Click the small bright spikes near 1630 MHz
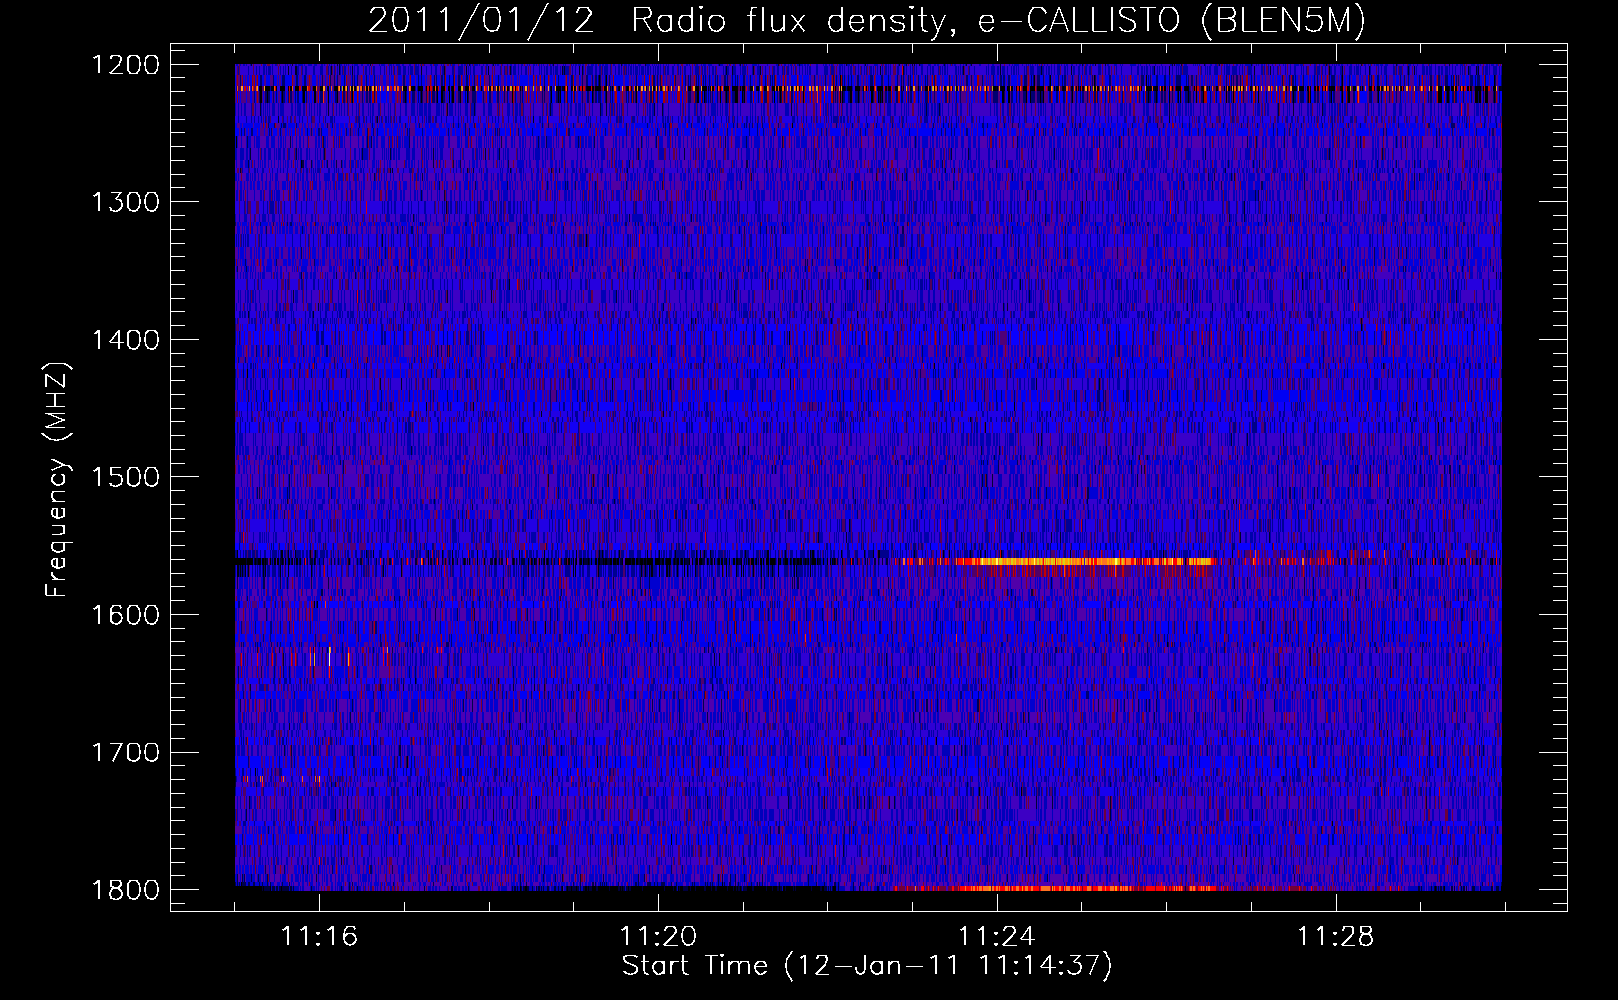 (x=330, y=657)
